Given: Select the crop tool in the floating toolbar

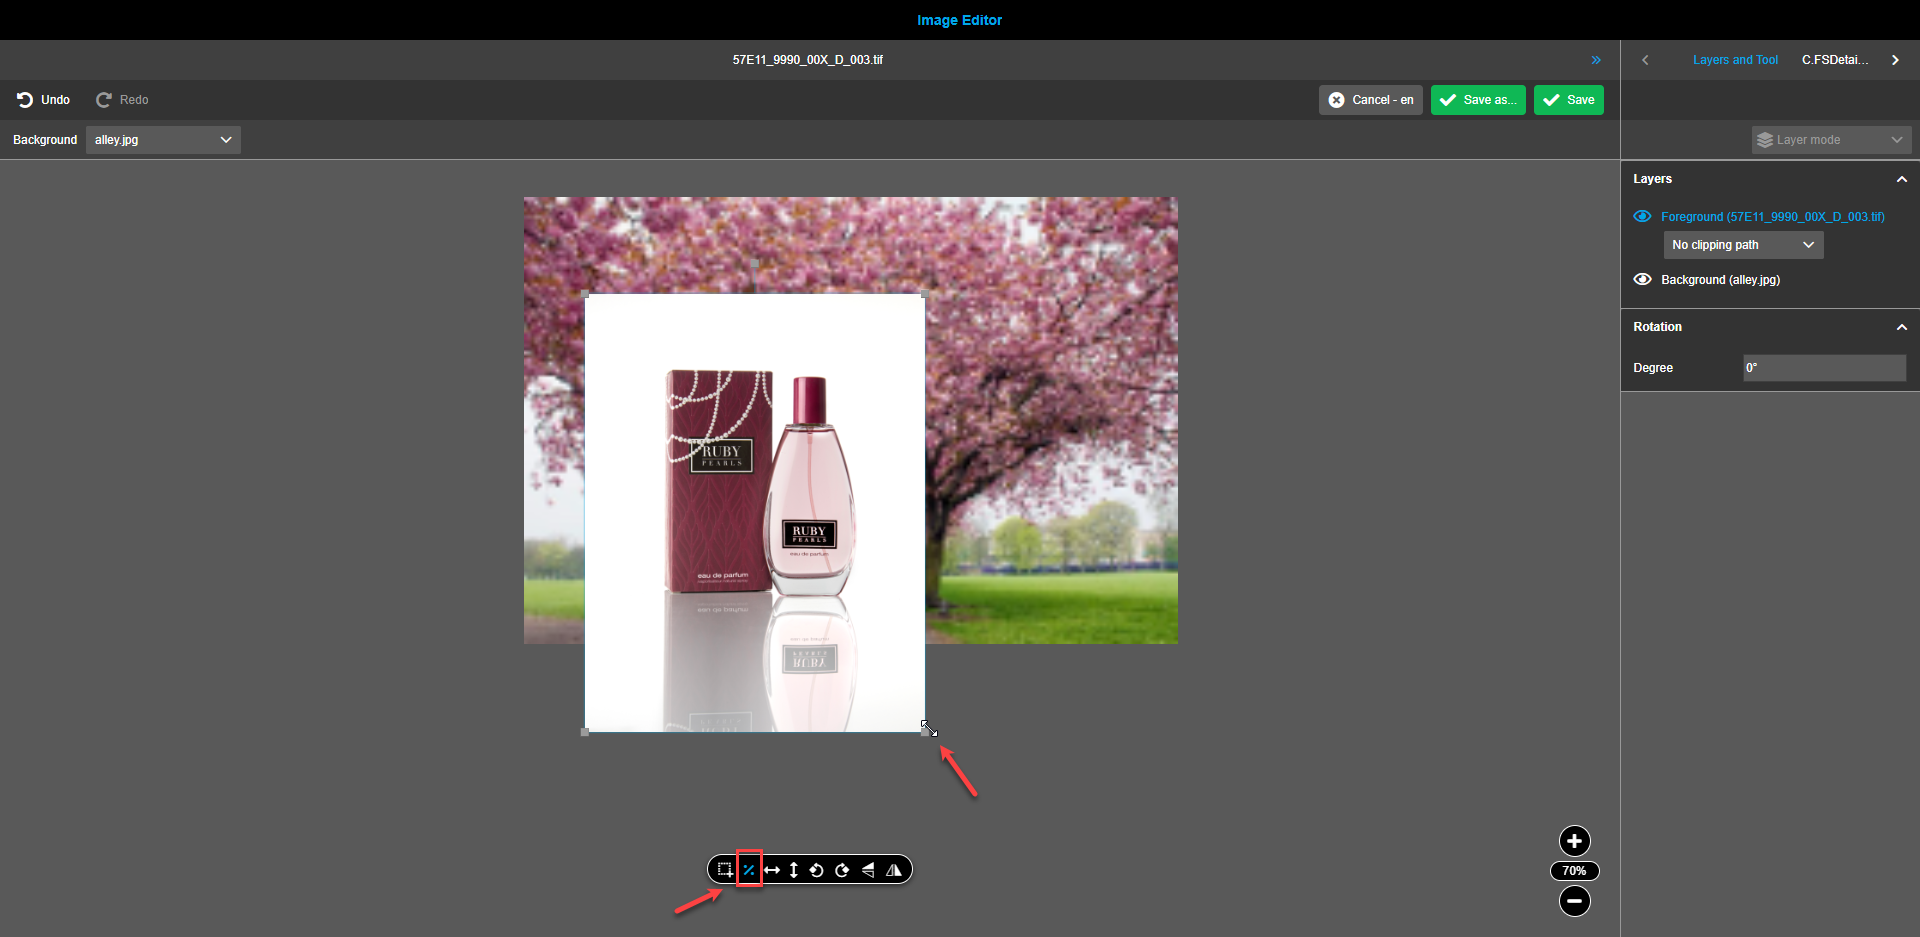Looking at the screenshot, I should point(724,869).
